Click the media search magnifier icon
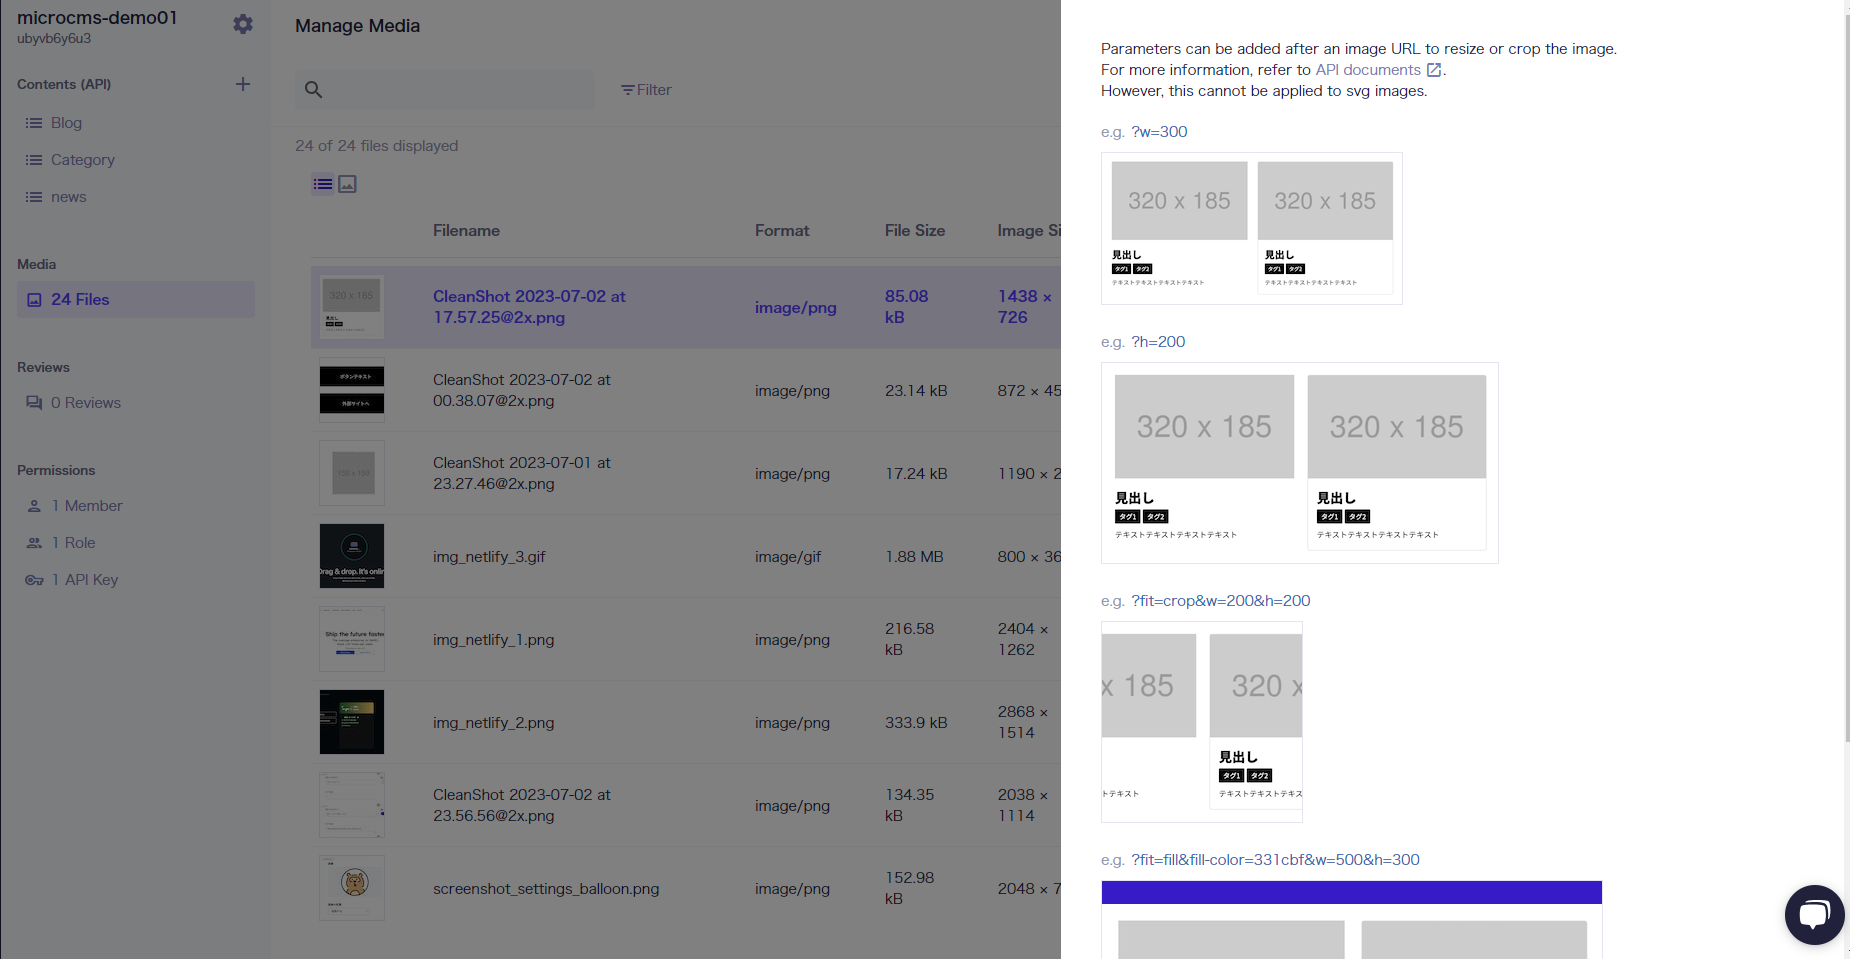Screen dimensions: 1850x959 click(x=313, y=90)
